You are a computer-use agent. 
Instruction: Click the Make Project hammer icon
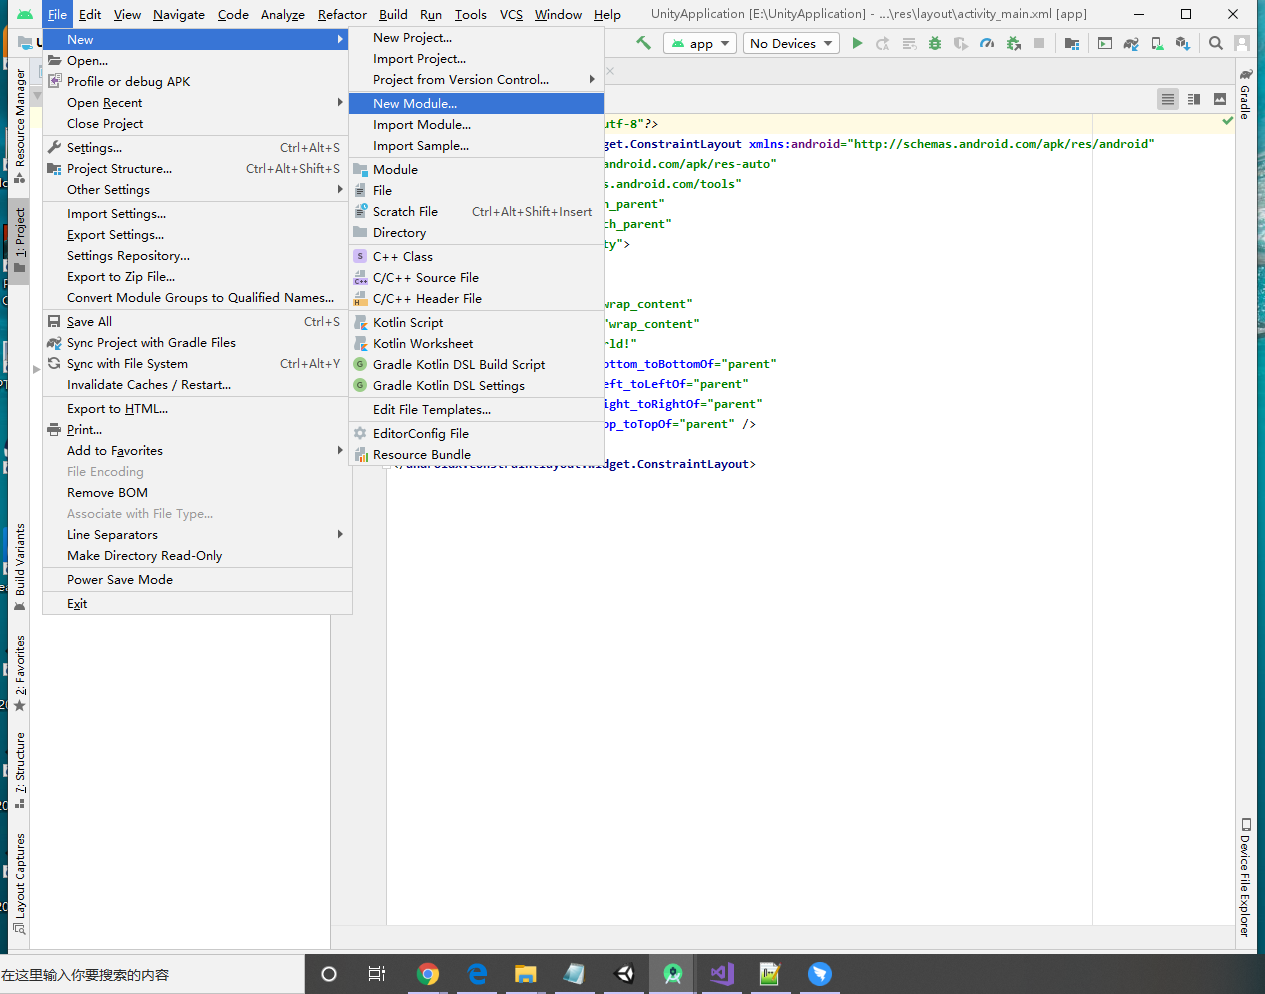pyautogui.click(x=643, y=43)
